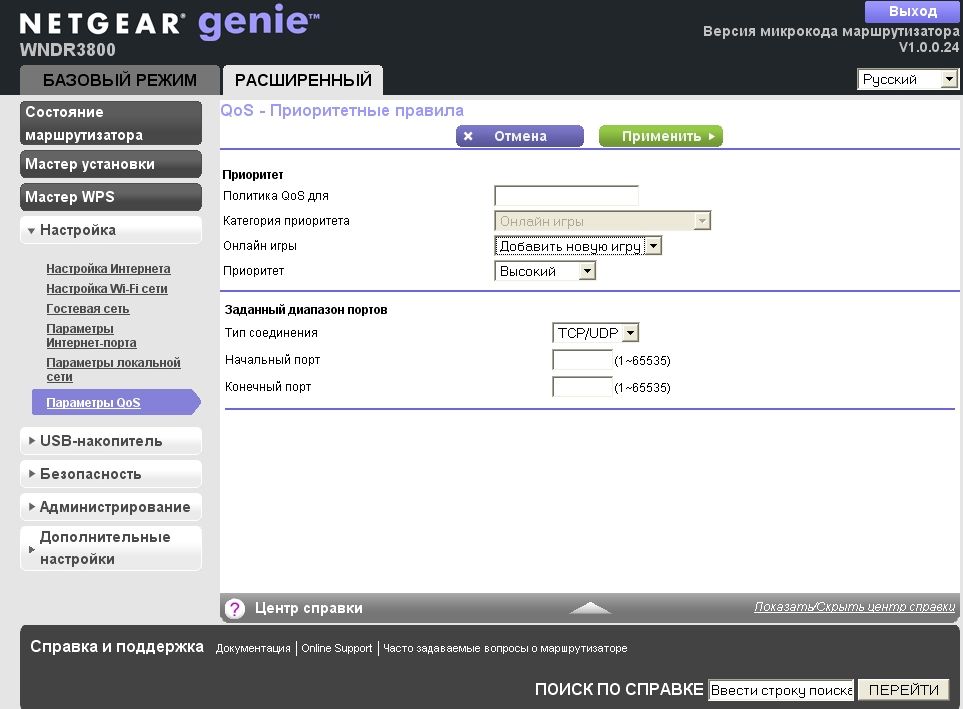Open the Гостевая сеть link
Image resolution: width=963 pixels, height=709 pixels.
[x=88, y=309]
